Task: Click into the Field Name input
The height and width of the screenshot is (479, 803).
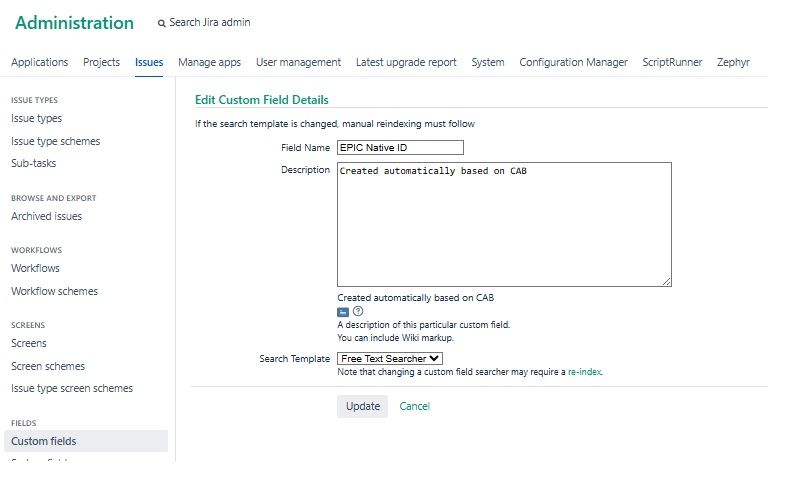Action: coord(400,147)
